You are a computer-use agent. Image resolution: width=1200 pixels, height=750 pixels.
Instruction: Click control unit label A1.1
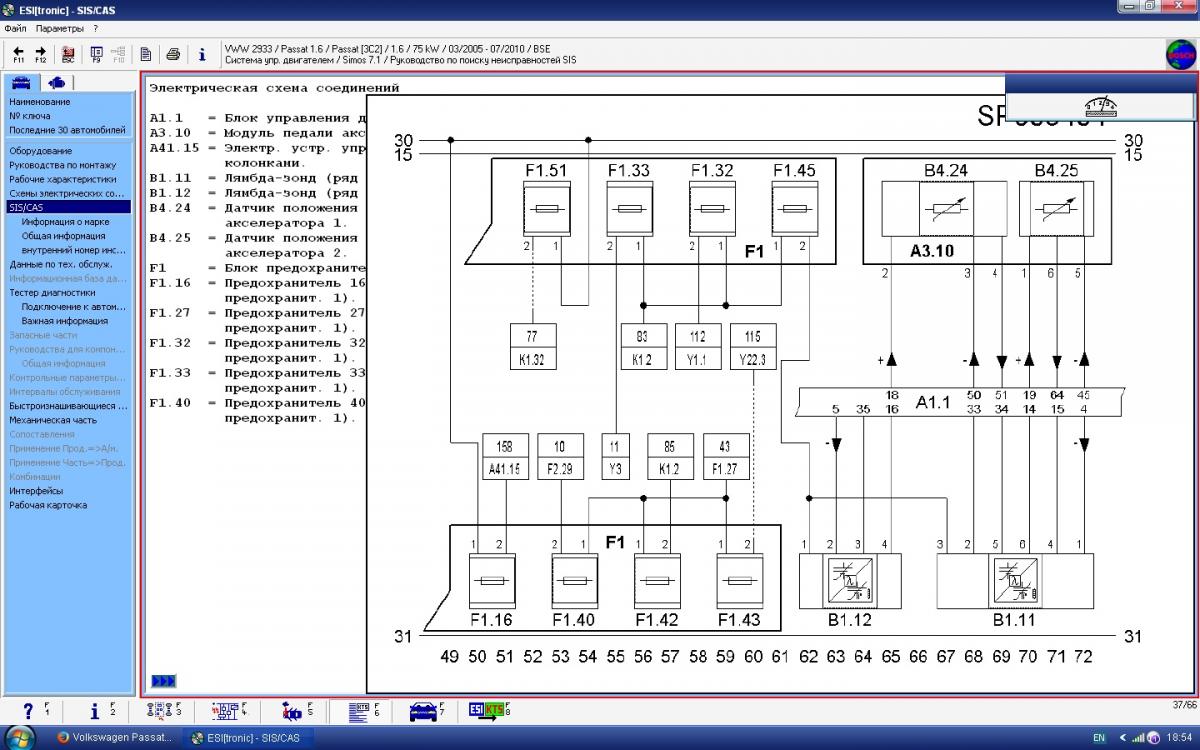pyautogui.click(x=935, y=402)
